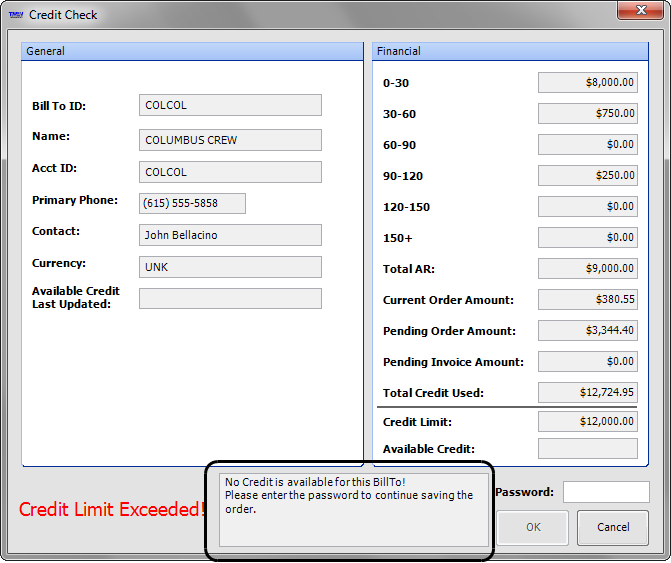
Task: Click Pending Order Amount value $3,344.40
Action: click(x=588, y=330)
